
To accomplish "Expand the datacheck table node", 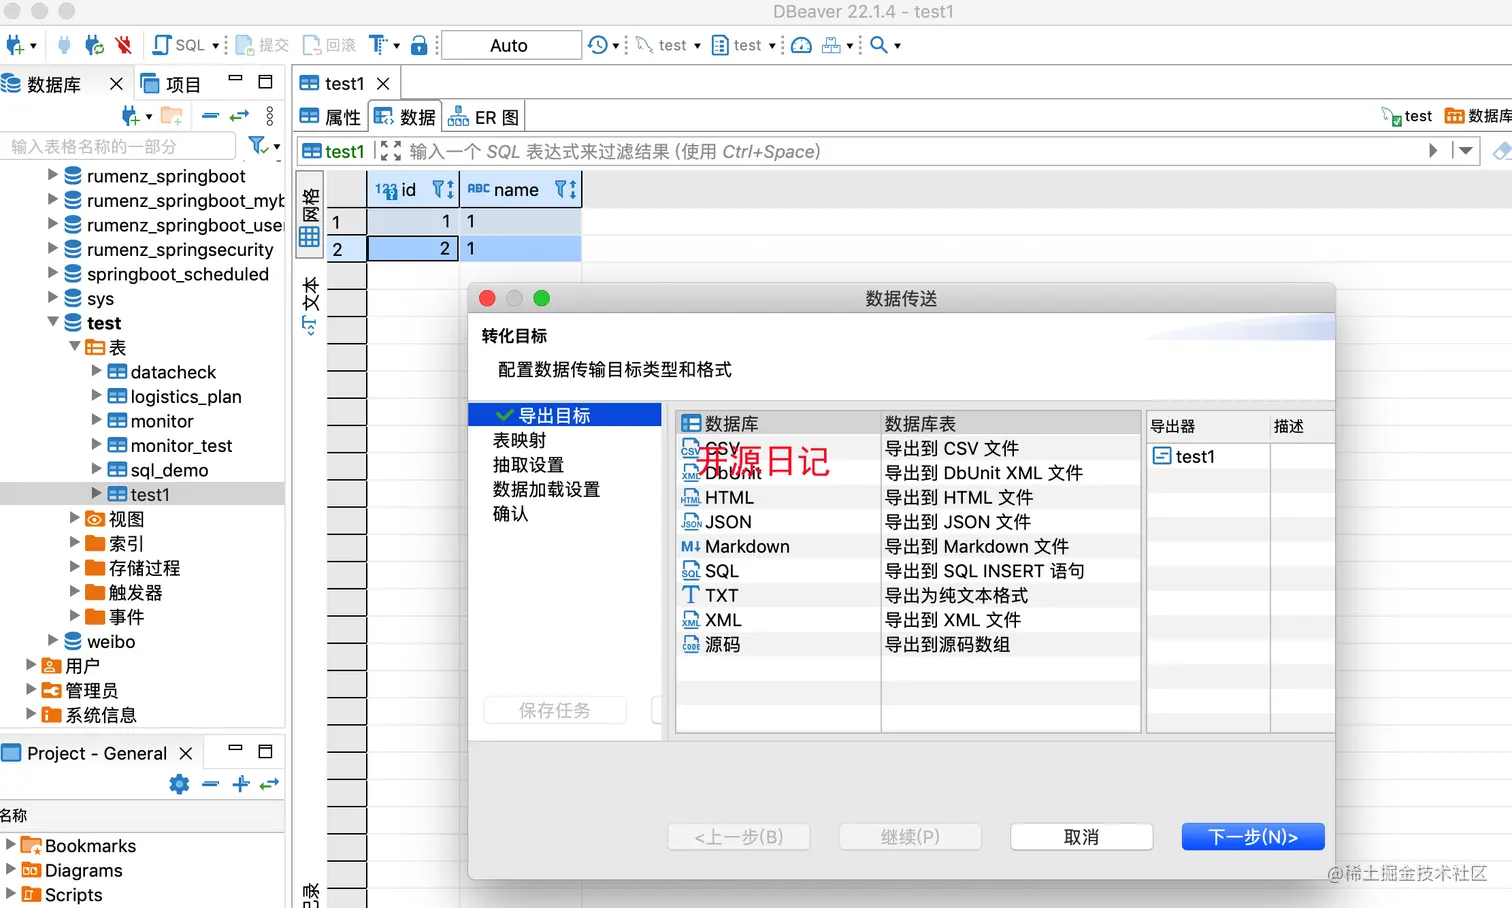I will pyautogui.click(x=97, y=370).
